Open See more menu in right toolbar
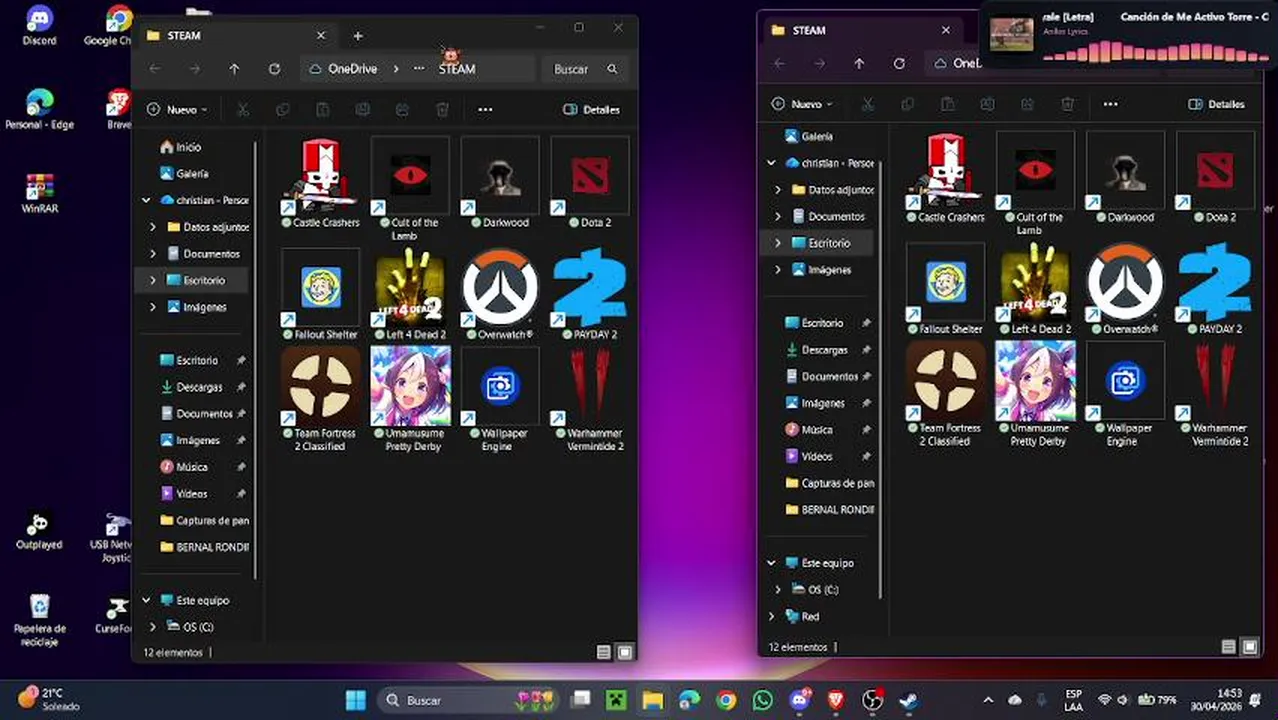Viewport: 1278px width, 720px height. click(1110, 104)
